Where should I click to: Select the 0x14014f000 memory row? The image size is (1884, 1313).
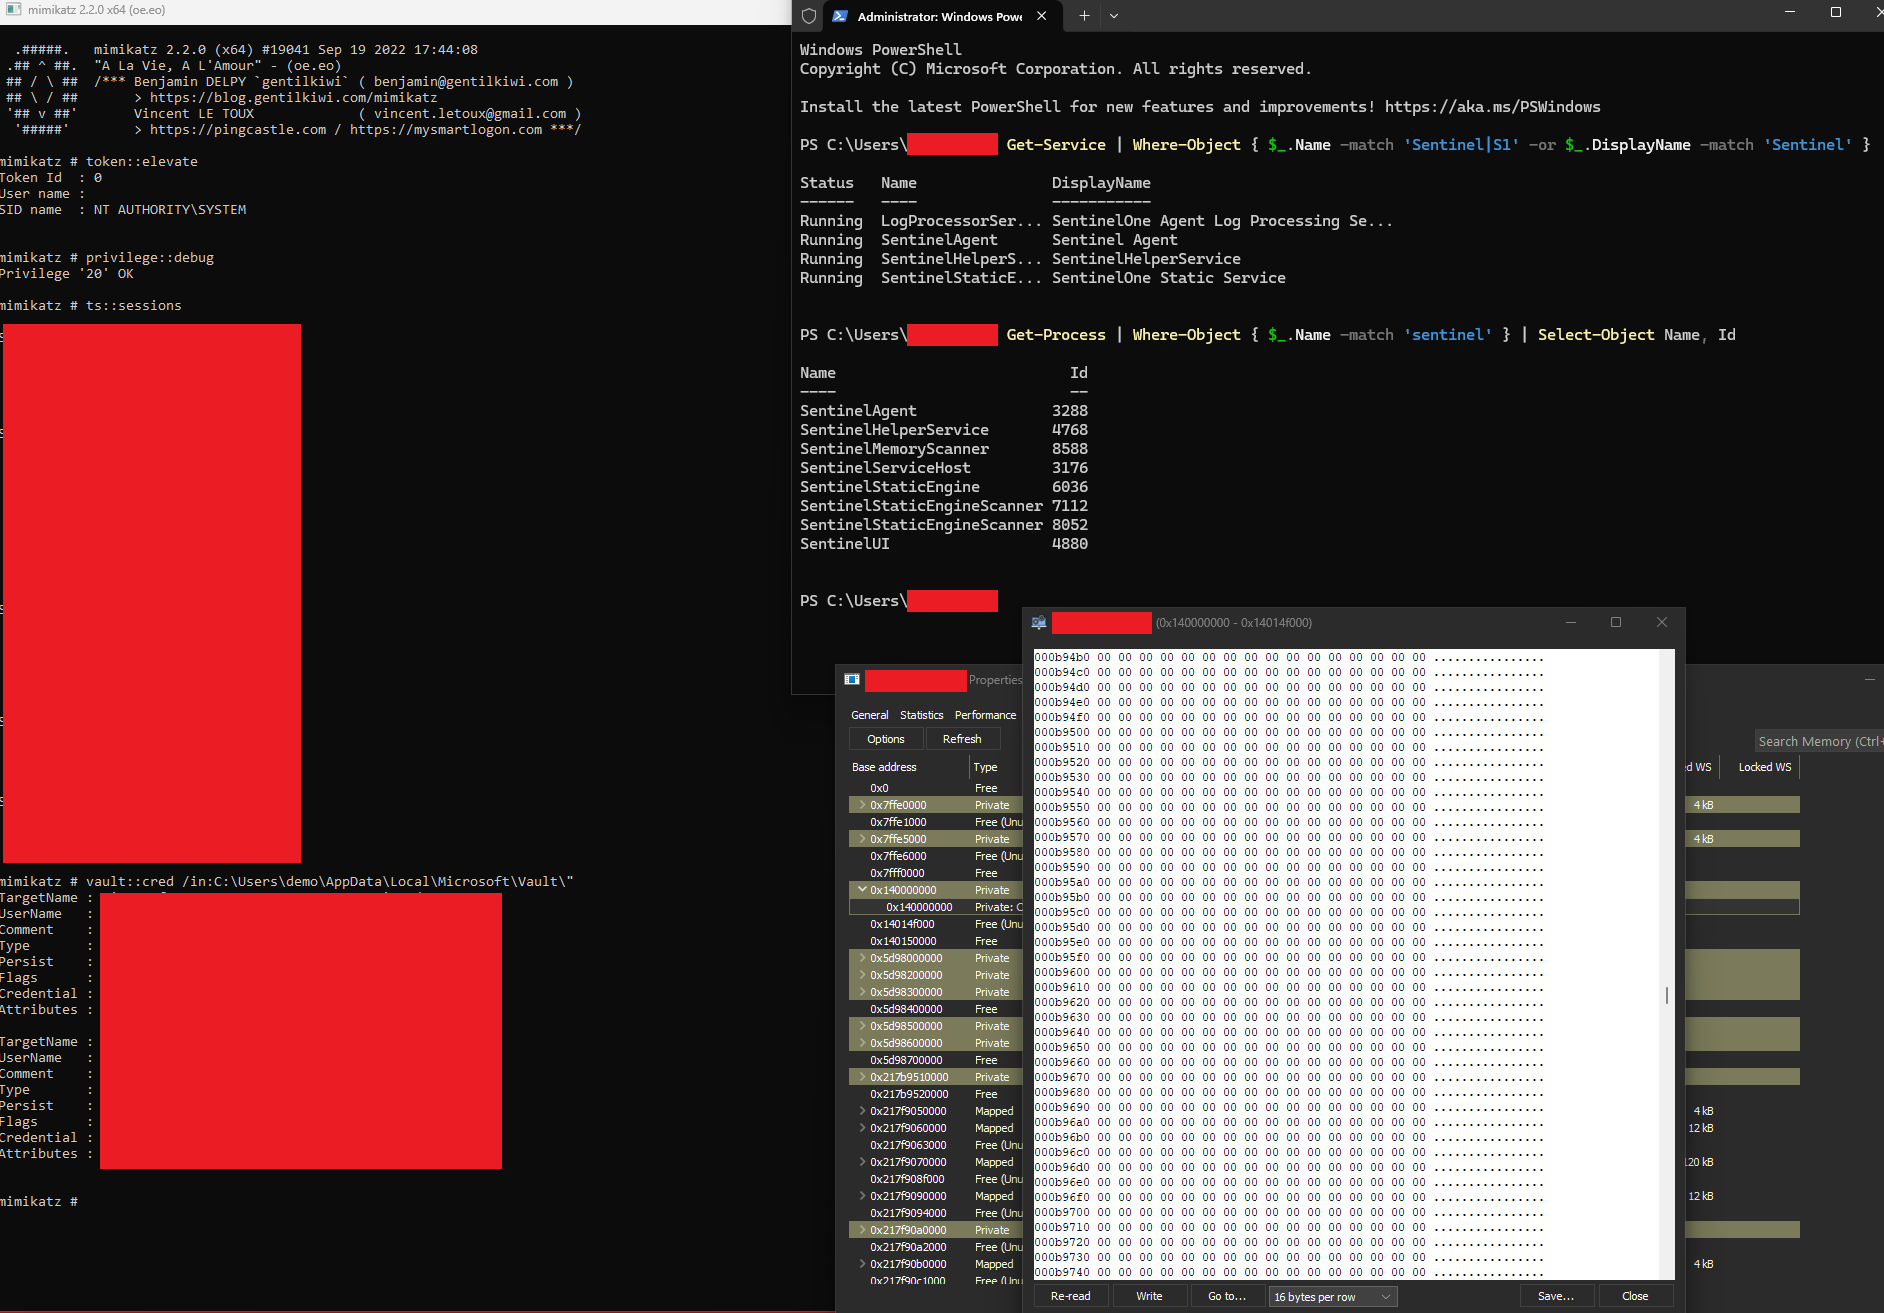tap(936, 924)
